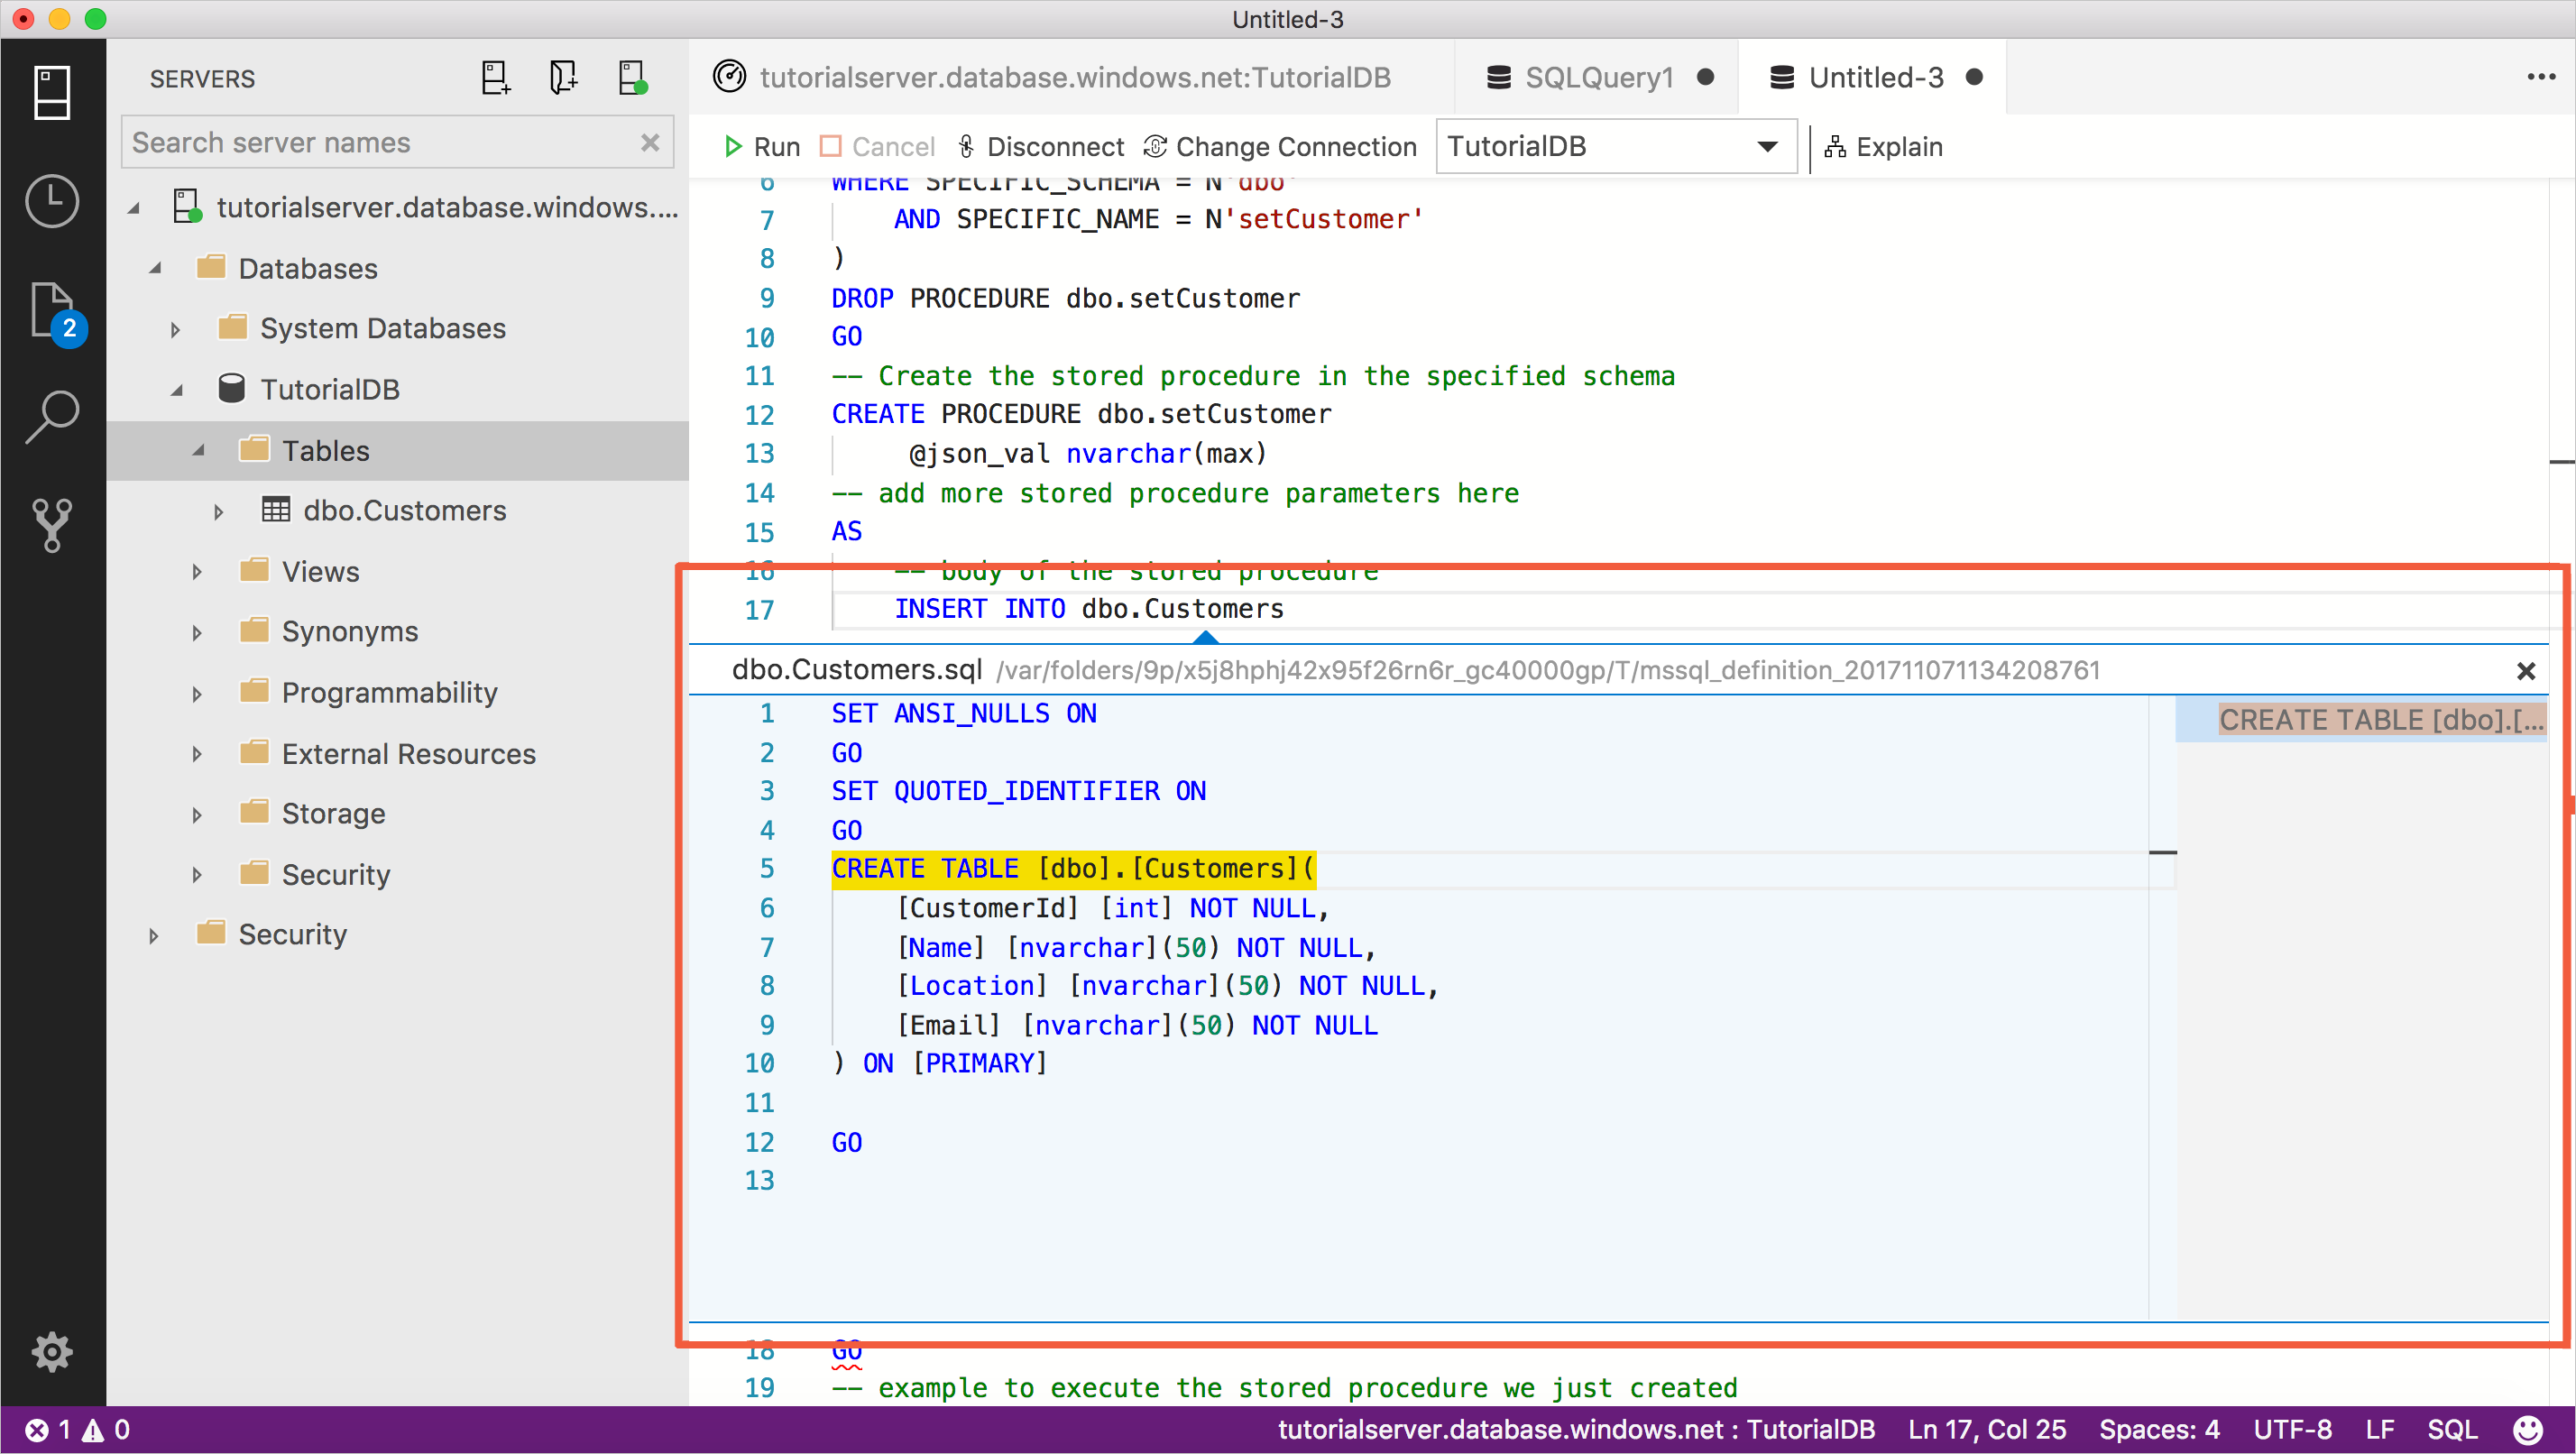Close the dbo.Customers.sql peek panel
Image resolution: width=2576 pixels, height=1454 pixels.
2526,670
